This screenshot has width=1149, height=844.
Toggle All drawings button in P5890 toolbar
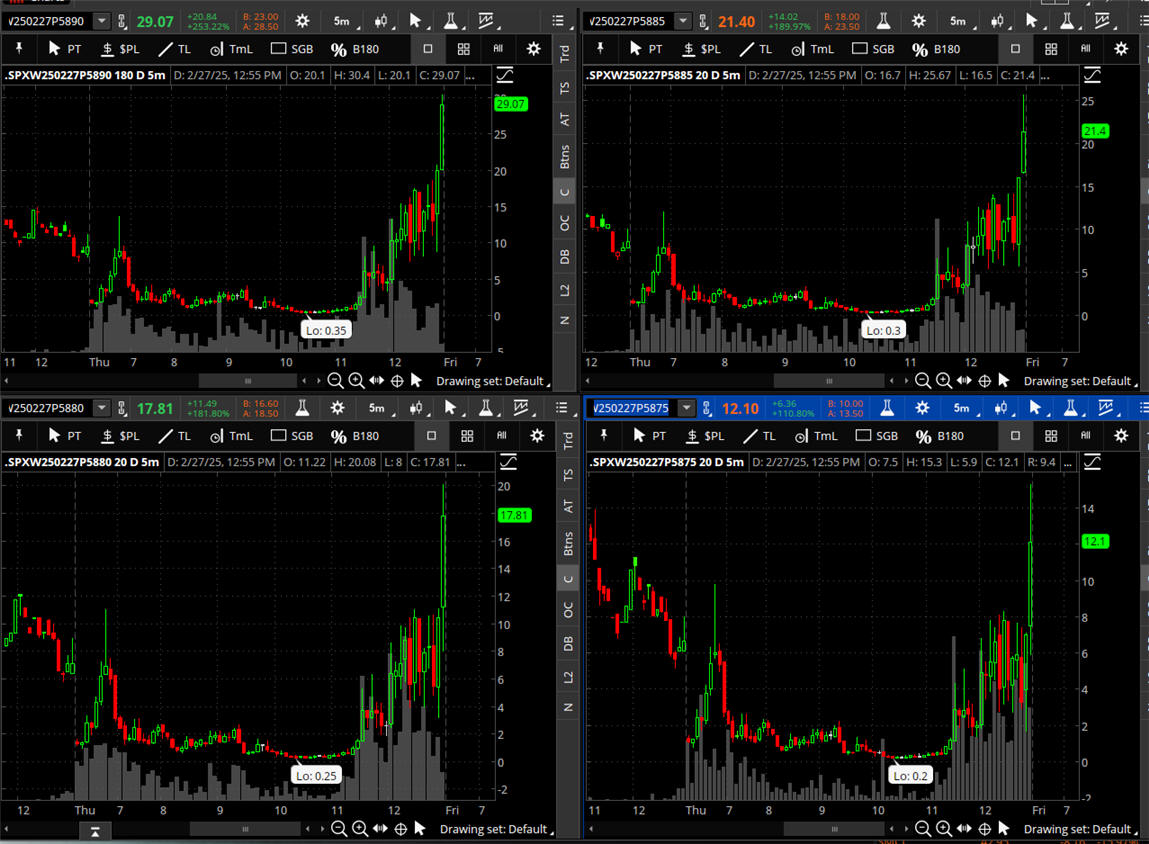498,49
